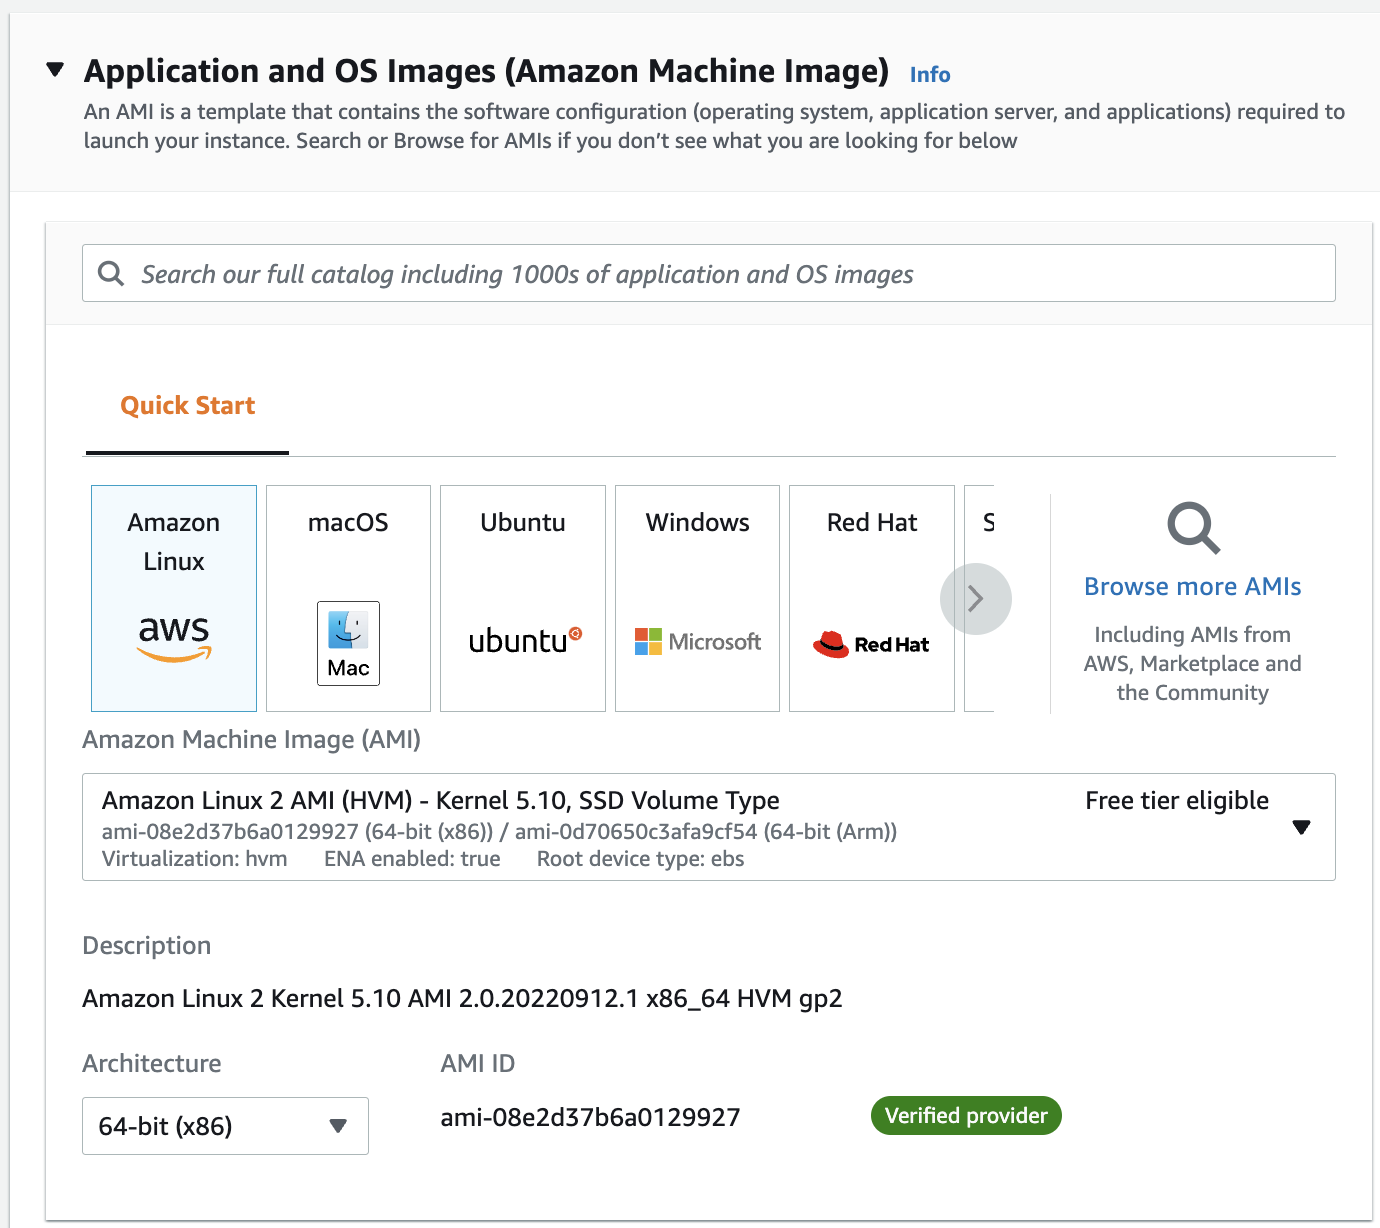Open Browse more AMIs

(x=1192, y=586)
